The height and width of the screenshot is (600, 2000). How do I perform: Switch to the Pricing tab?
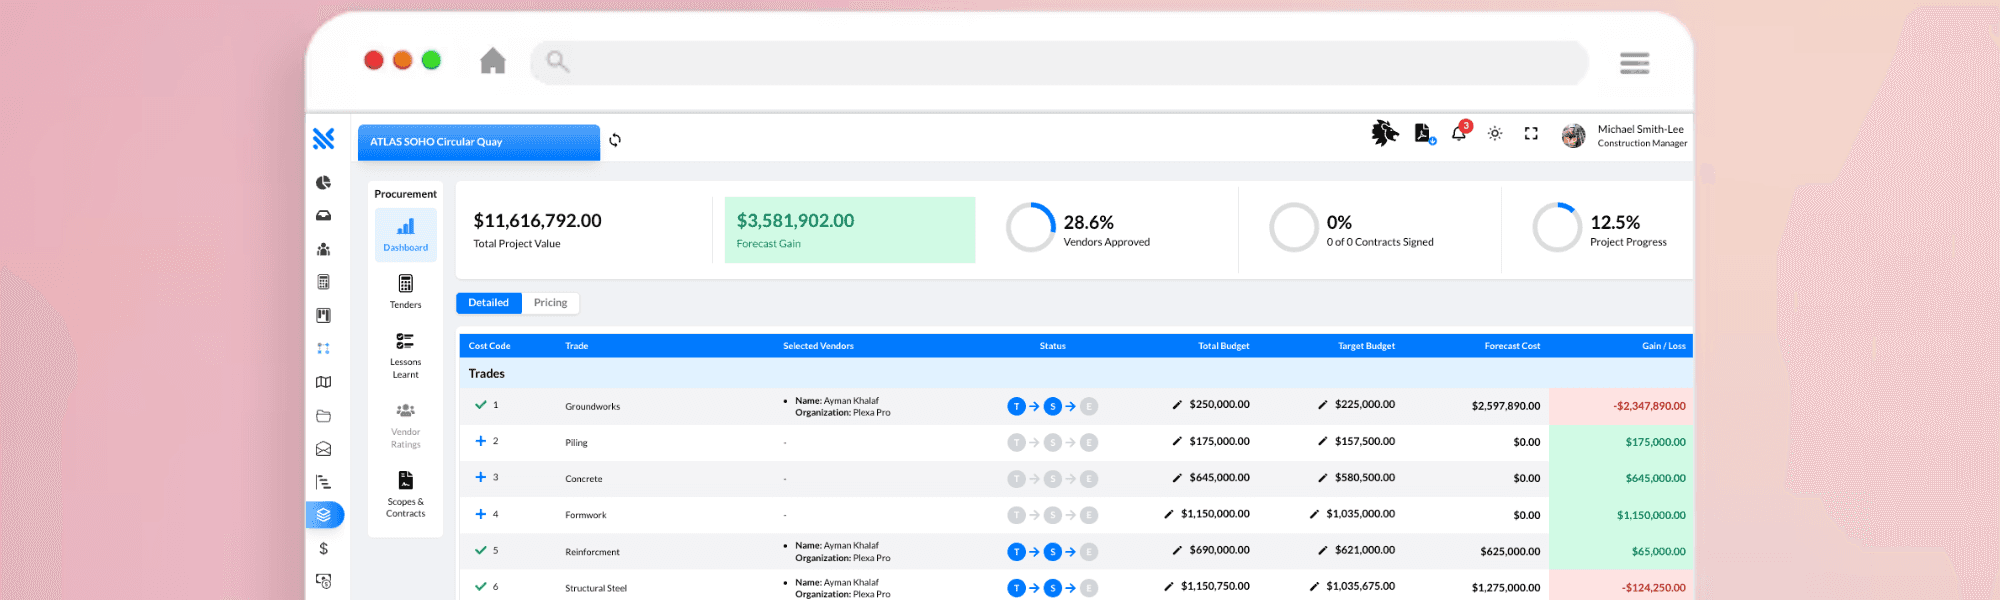[550, 303]
